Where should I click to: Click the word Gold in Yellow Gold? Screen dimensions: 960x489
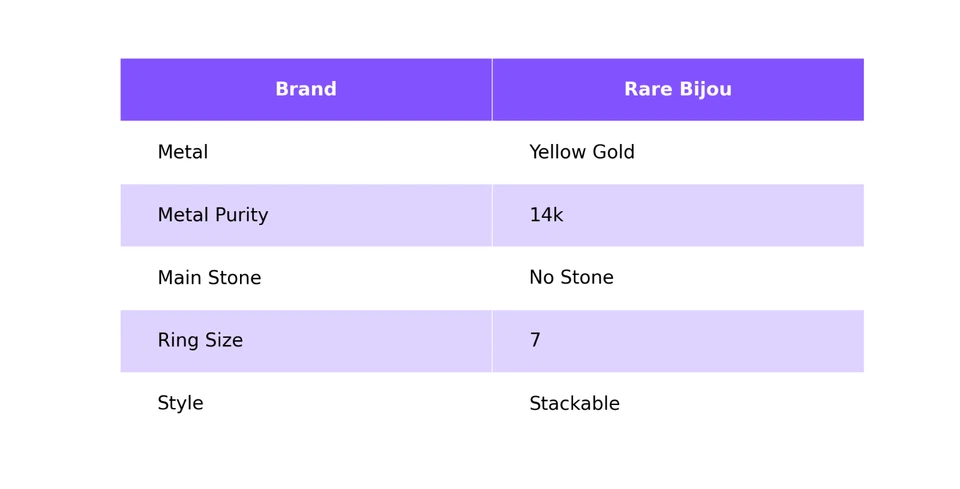coord(611,153)
